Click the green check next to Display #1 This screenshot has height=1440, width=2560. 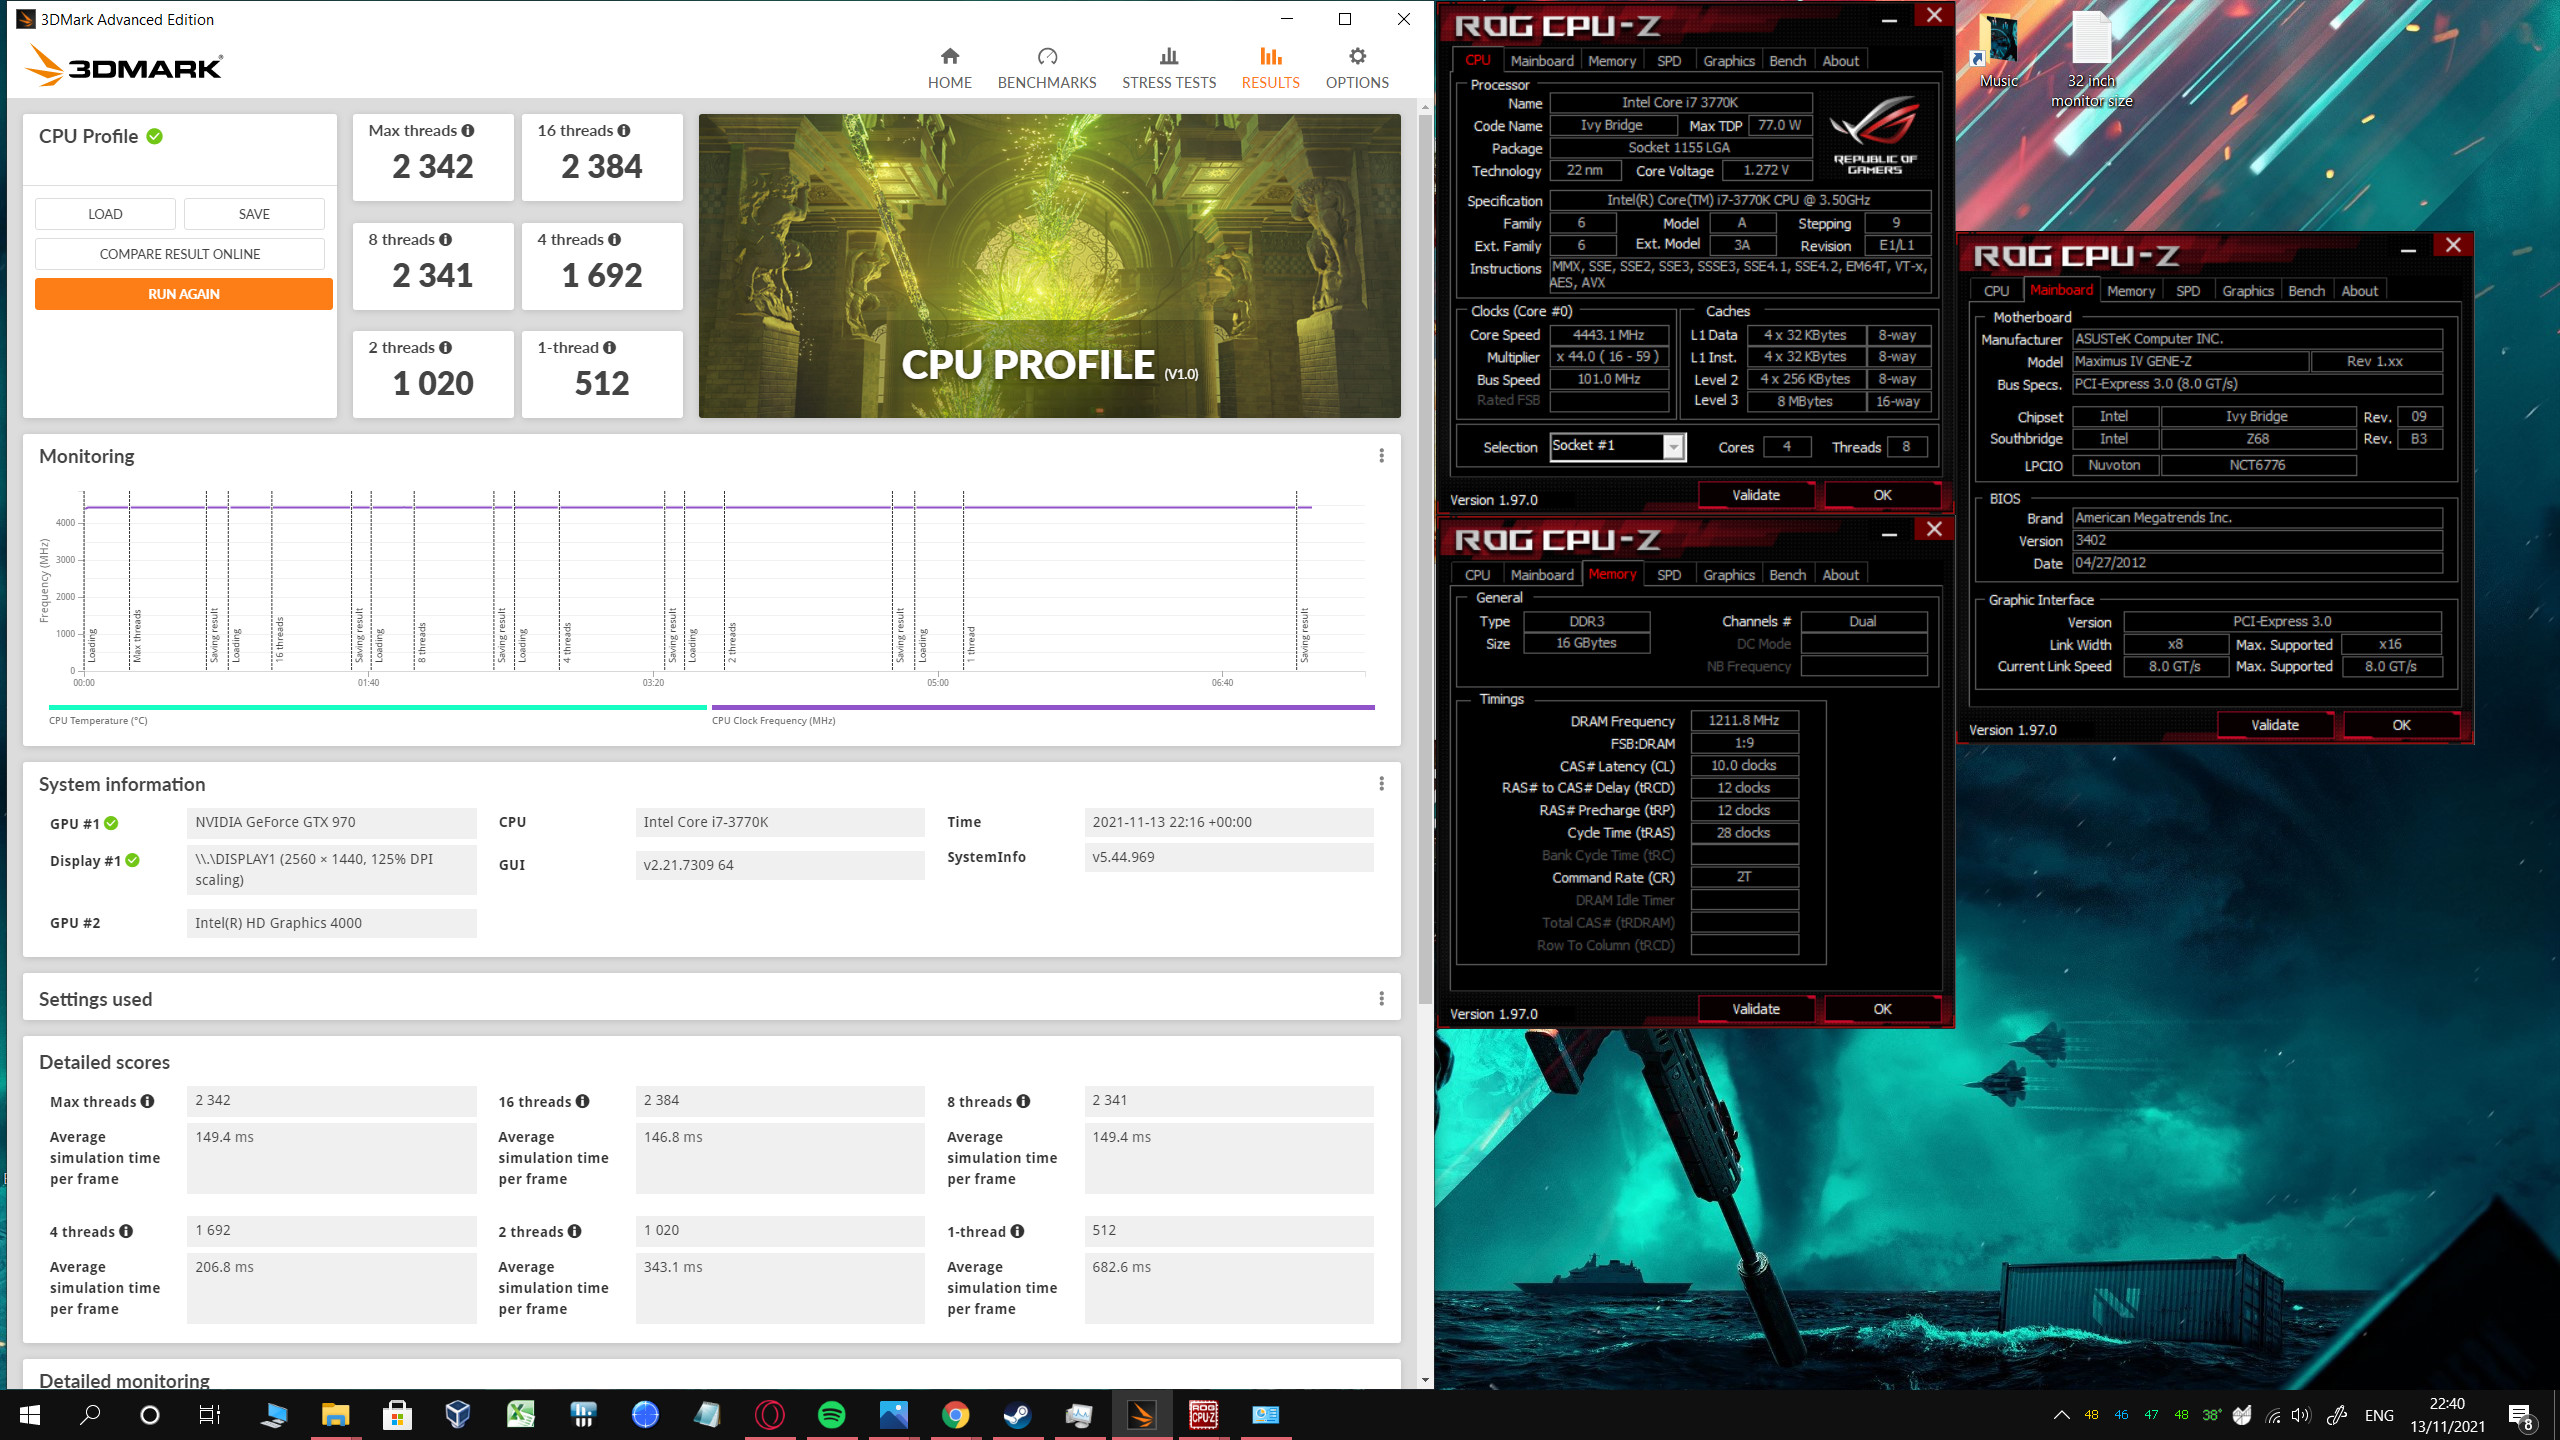pyautogui.click(x=133, y=860)
